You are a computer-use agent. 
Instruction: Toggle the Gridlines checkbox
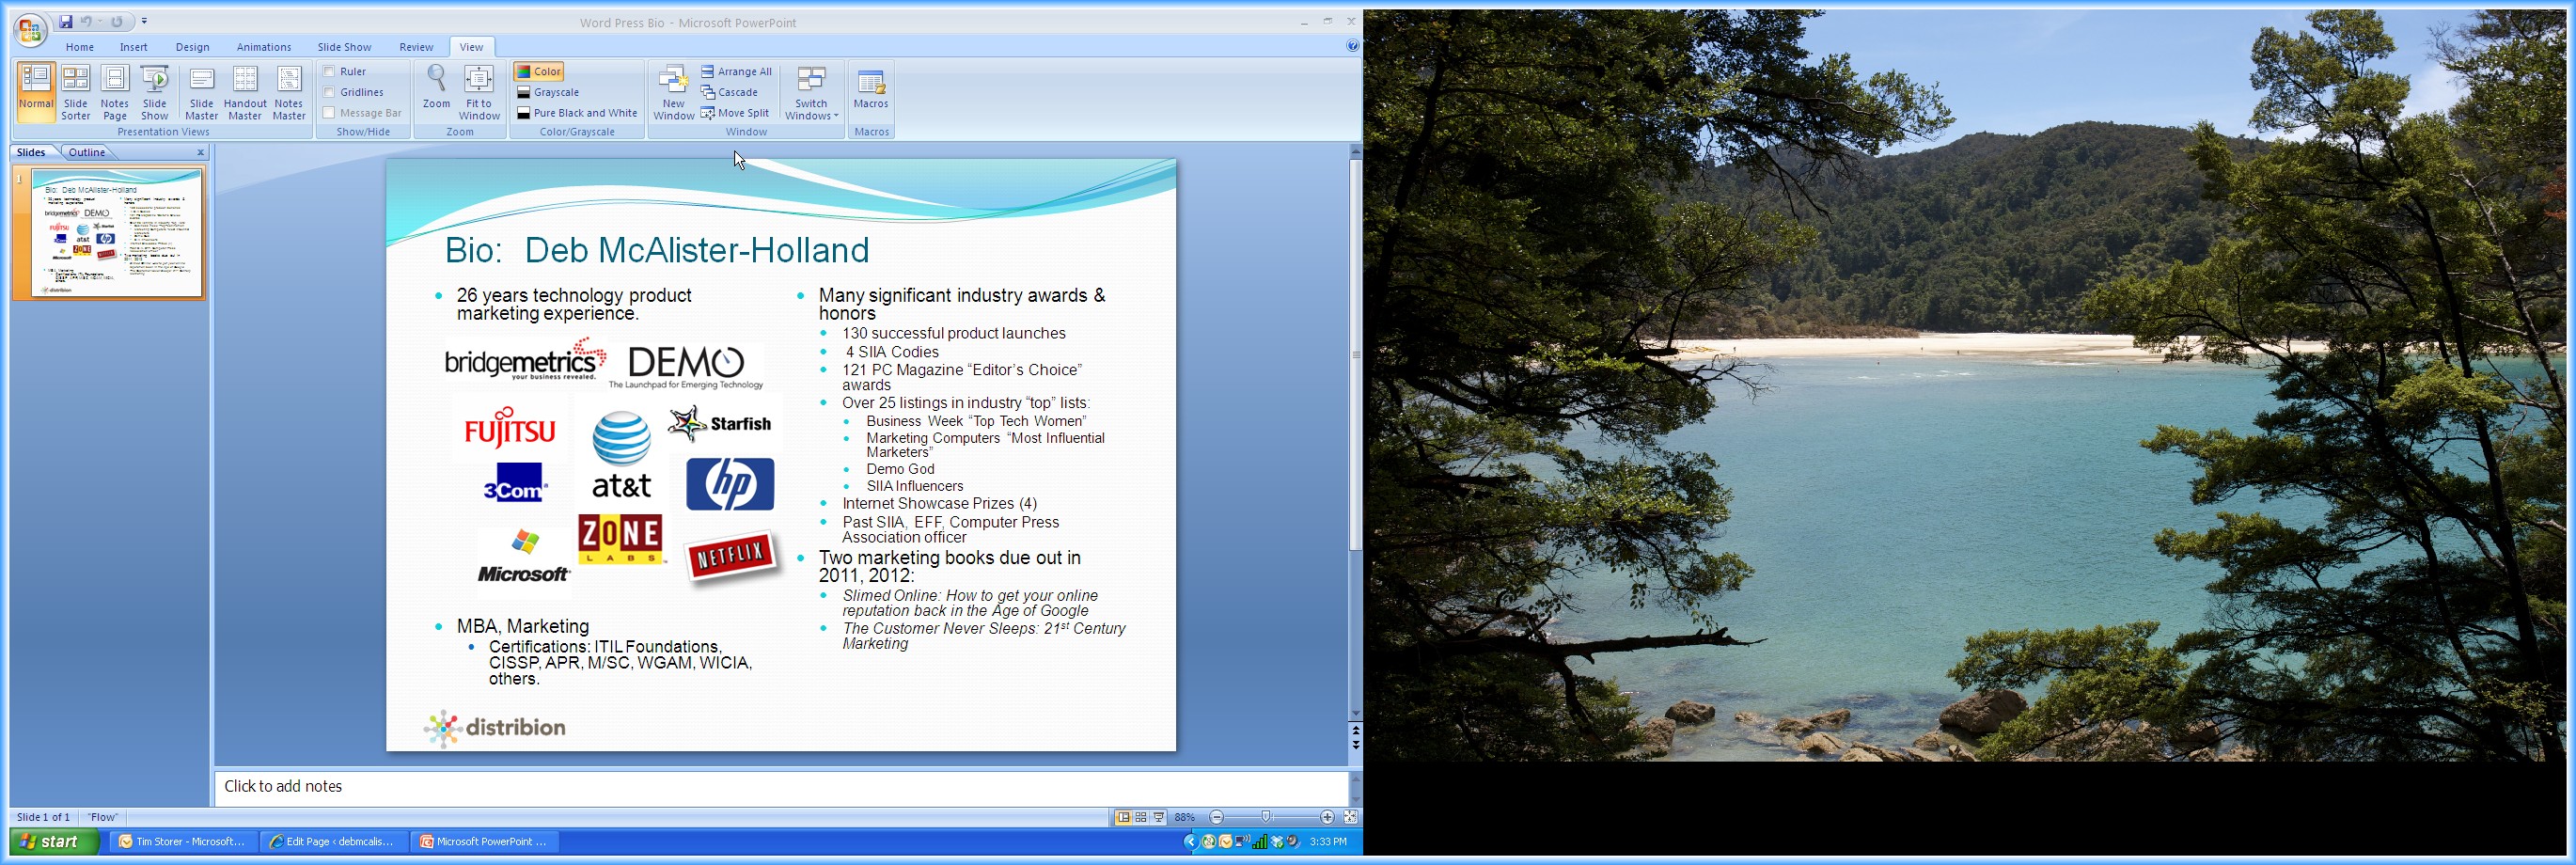click(x=329, y=92)
